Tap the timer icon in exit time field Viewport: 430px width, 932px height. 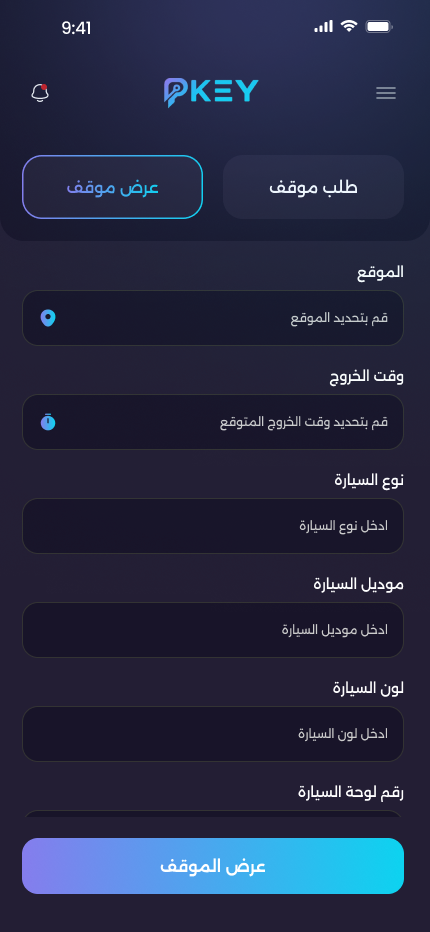point(48,422)
